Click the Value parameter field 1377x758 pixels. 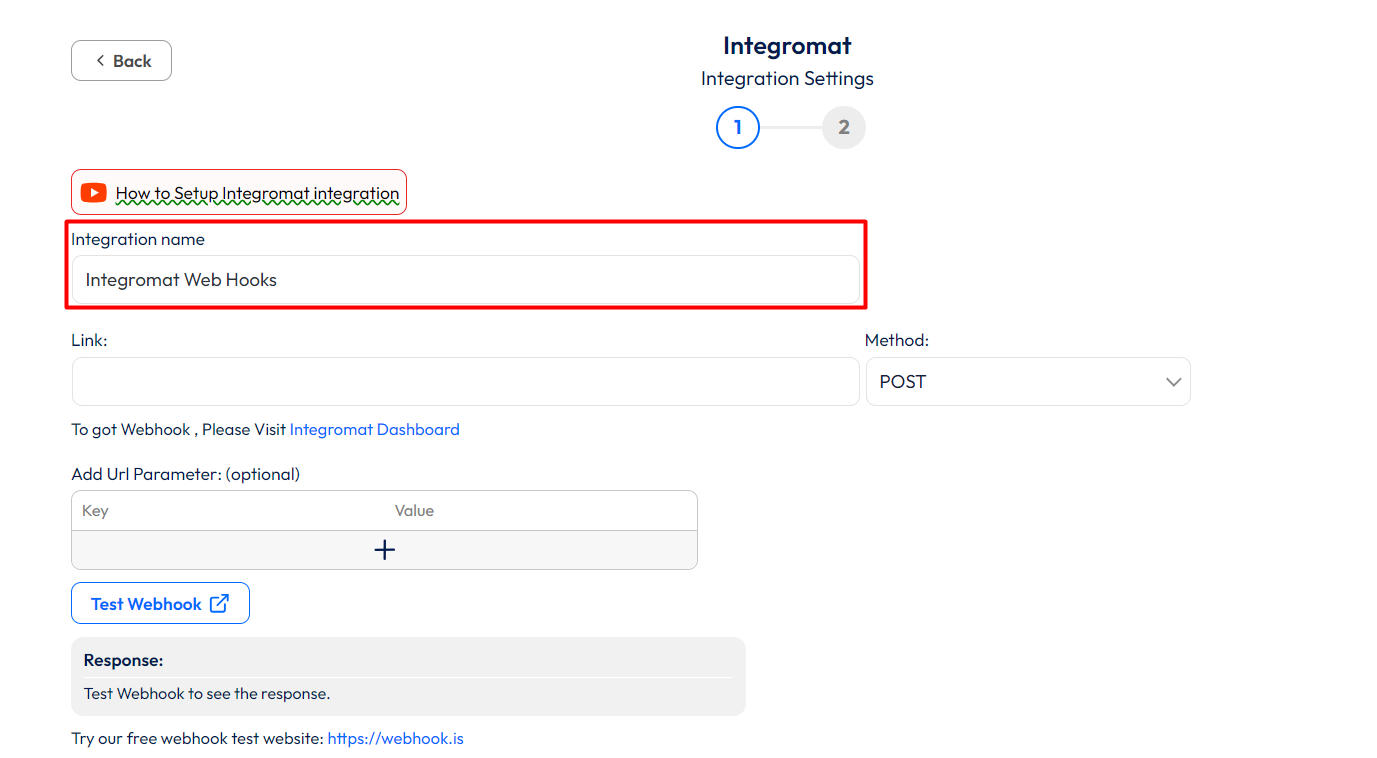point(540,511)
